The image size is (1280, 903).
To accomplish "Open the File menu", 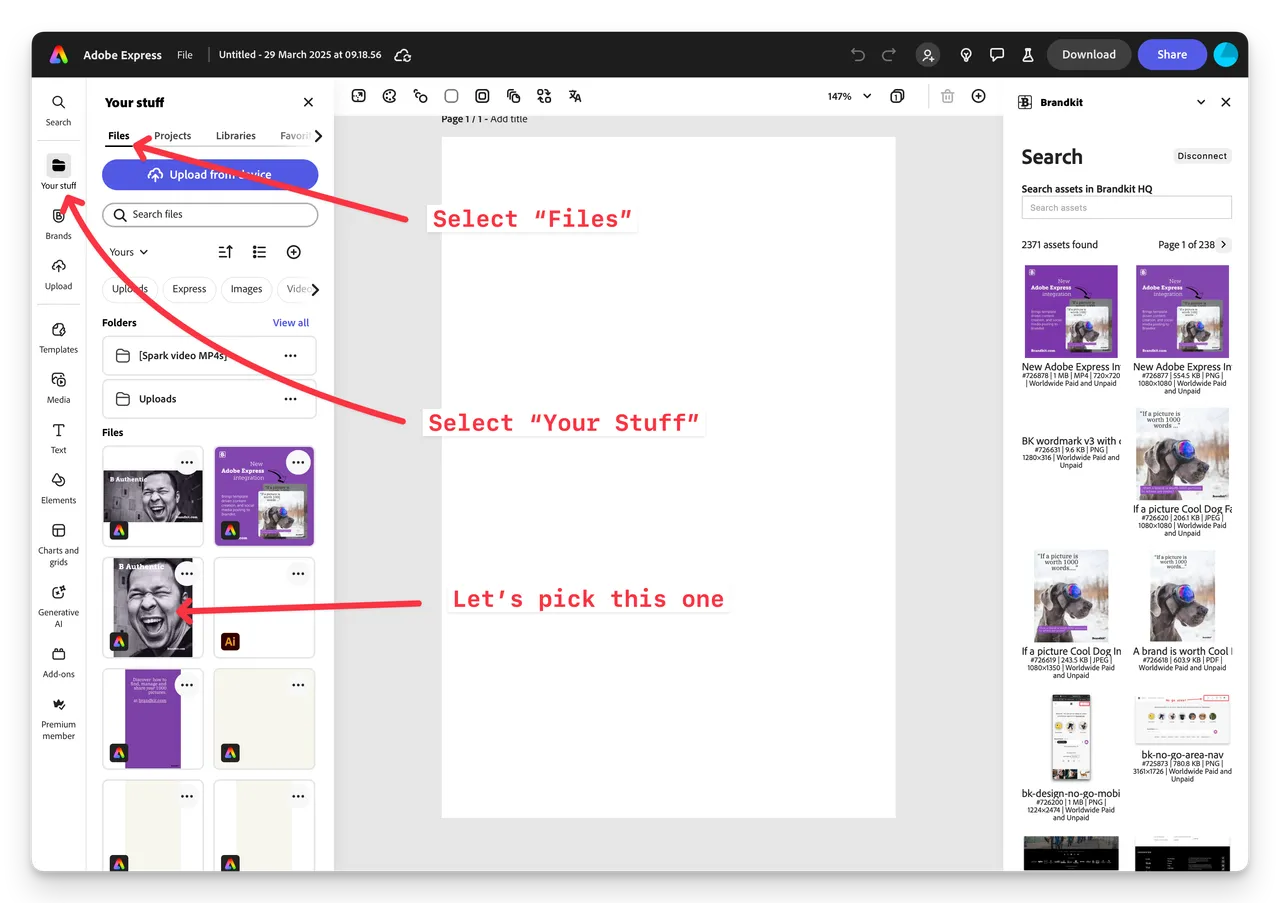I will [185, 55].
